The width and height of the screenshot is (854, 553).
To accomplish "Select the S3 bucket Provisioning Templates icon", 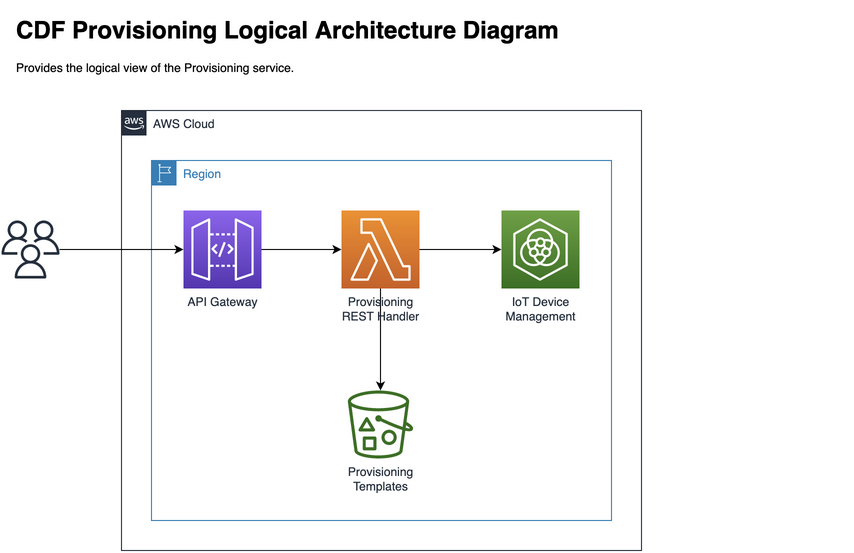I will pos(380,424).
